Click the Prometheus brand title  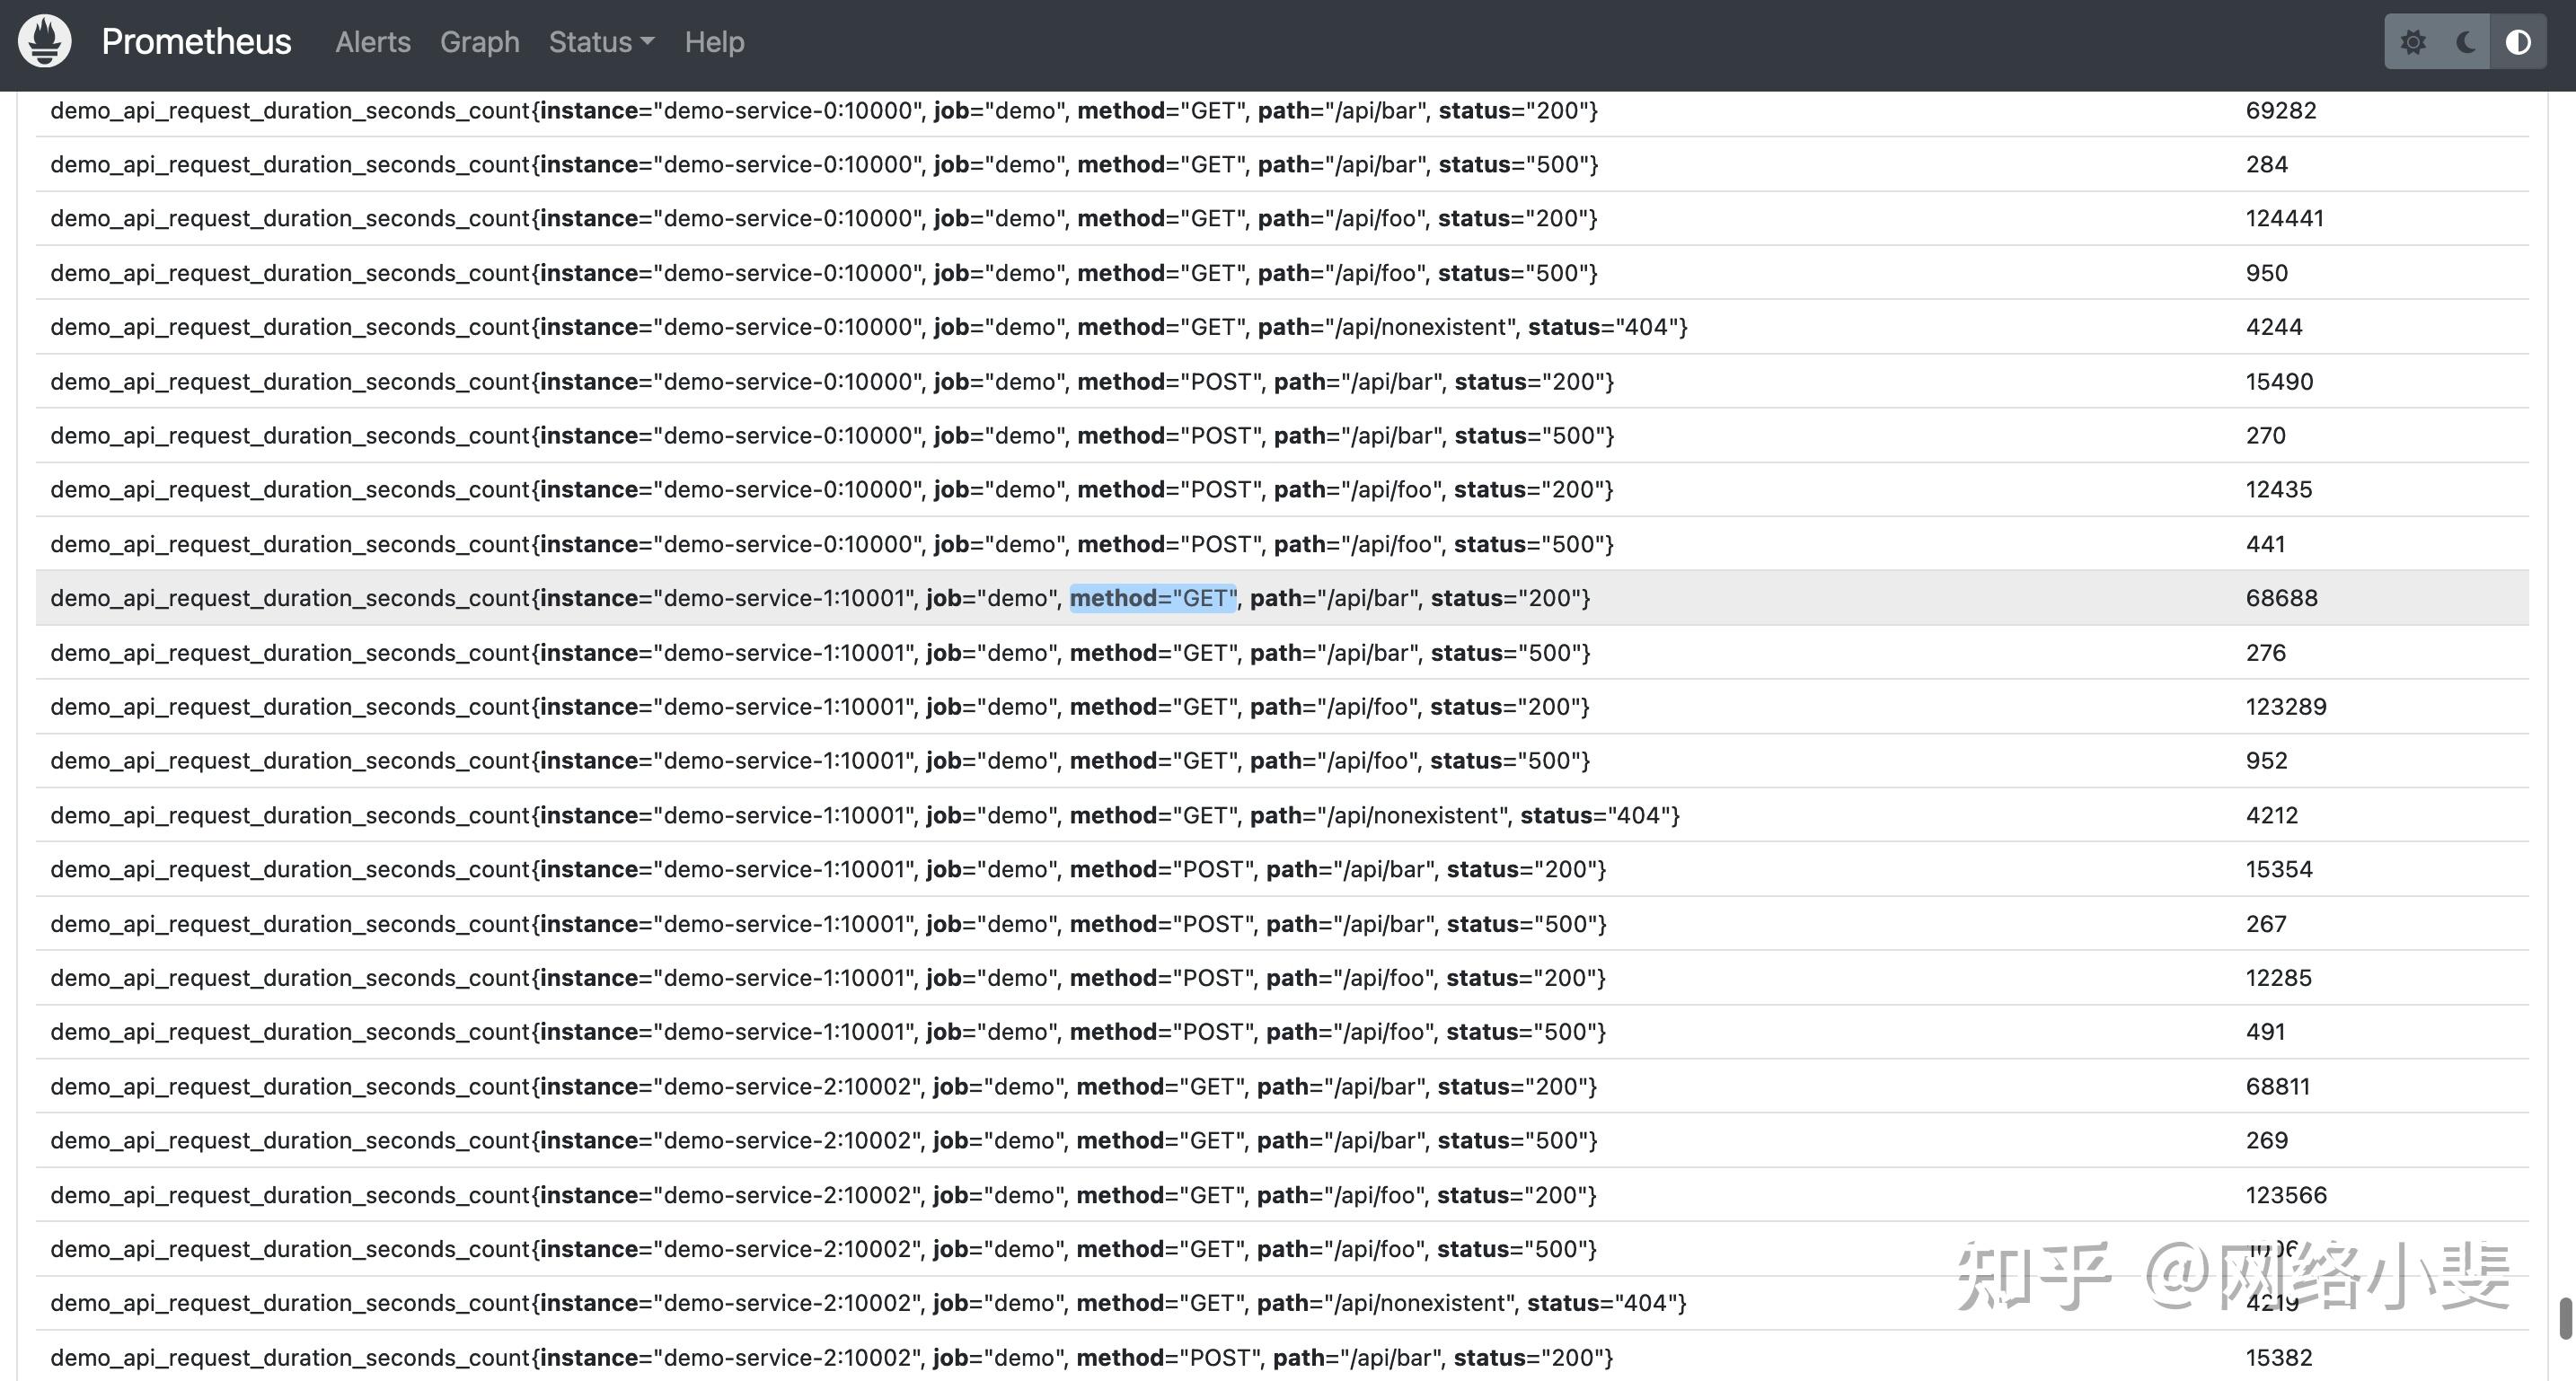(196, 42)
